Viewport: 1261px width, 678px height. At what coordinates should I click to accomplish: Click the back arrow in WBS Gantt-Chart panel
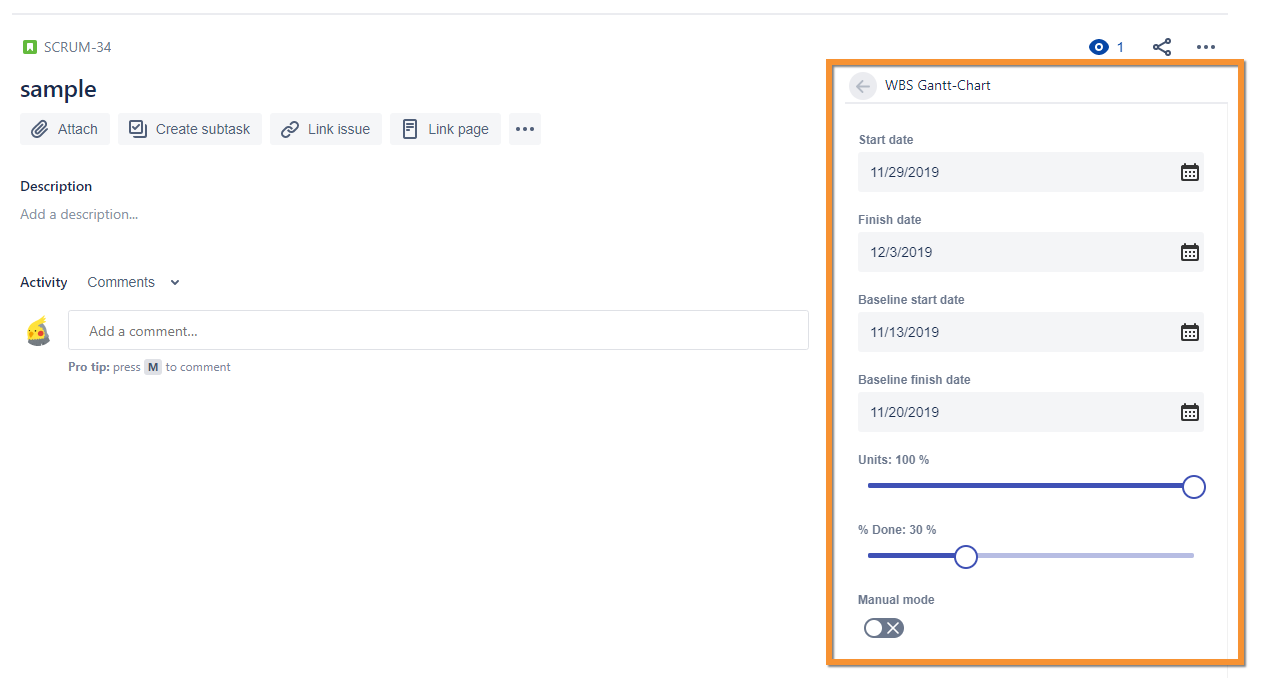click(863, 86)
